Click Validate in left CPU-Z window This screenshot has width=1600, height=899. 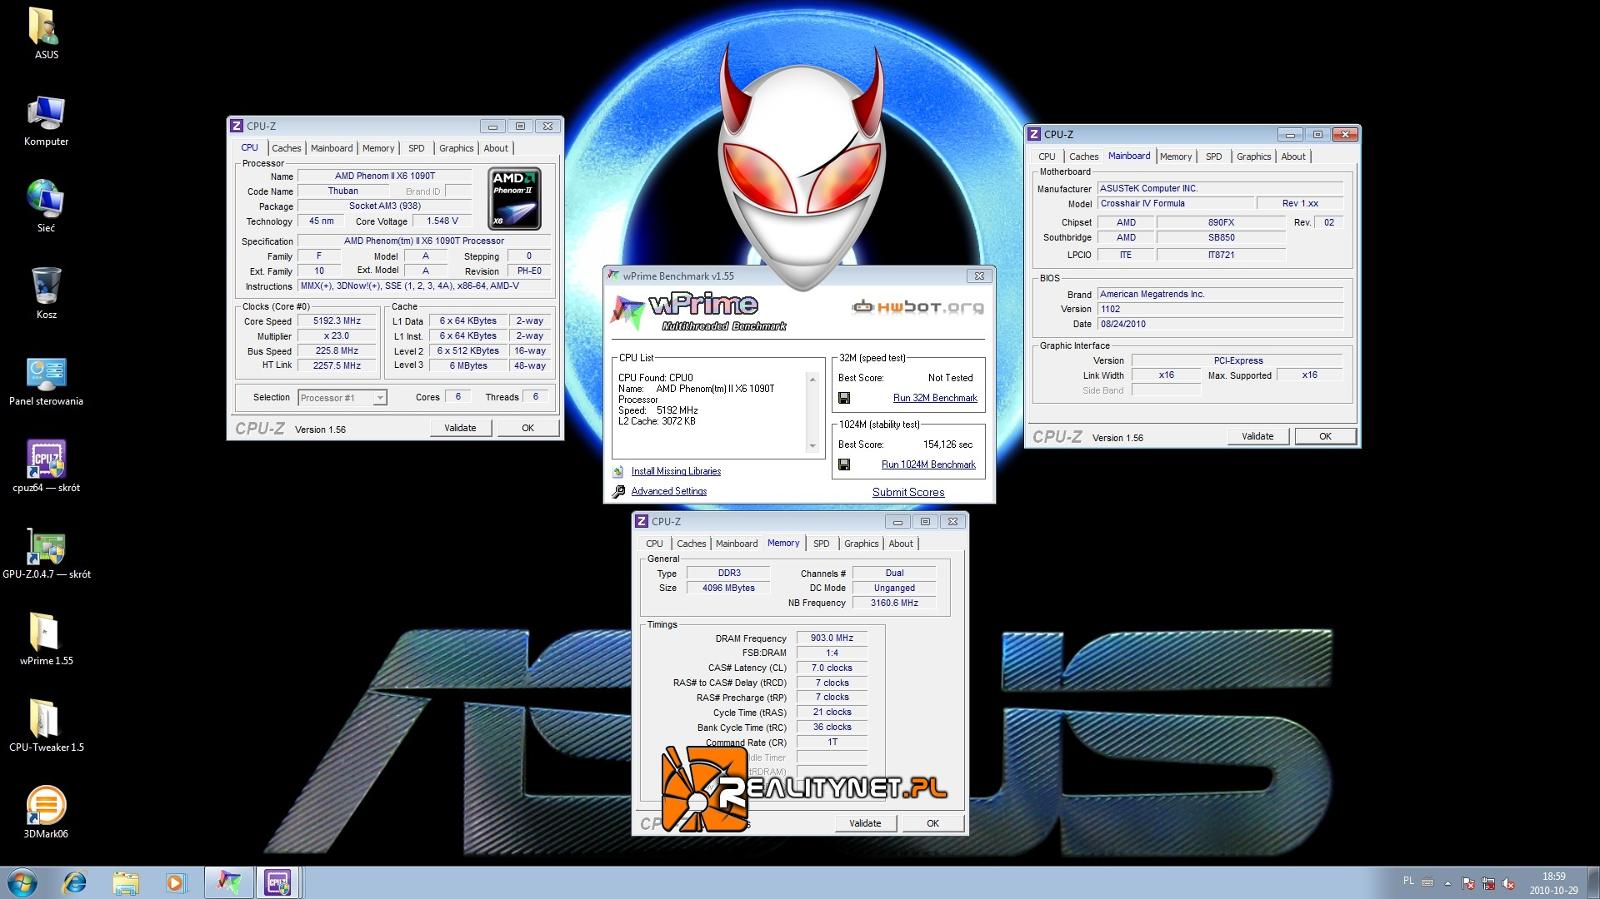[x=460, y=428]
